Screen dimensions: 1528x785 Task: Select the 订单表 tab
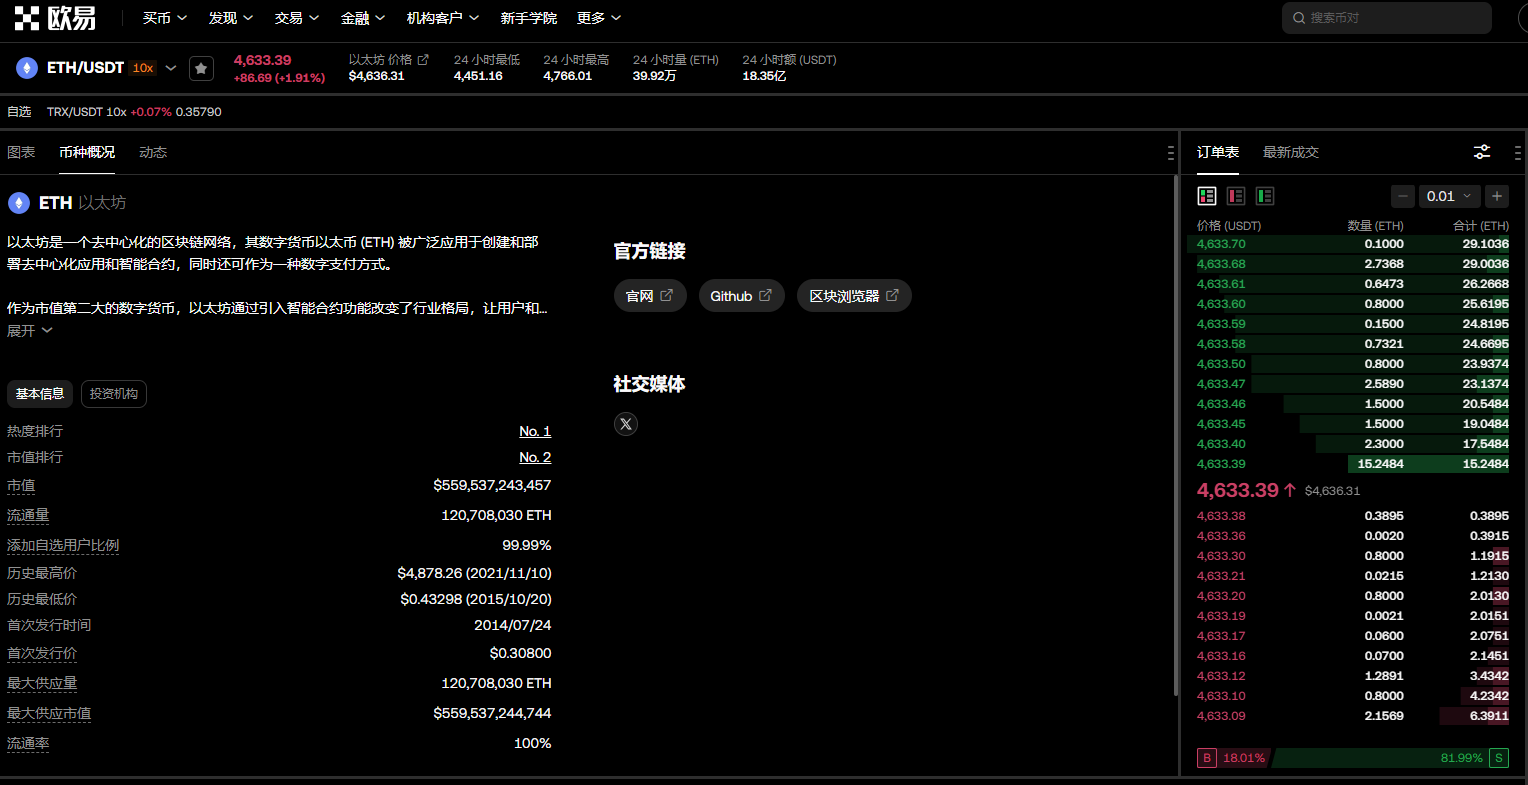[x=1218, y=152]
